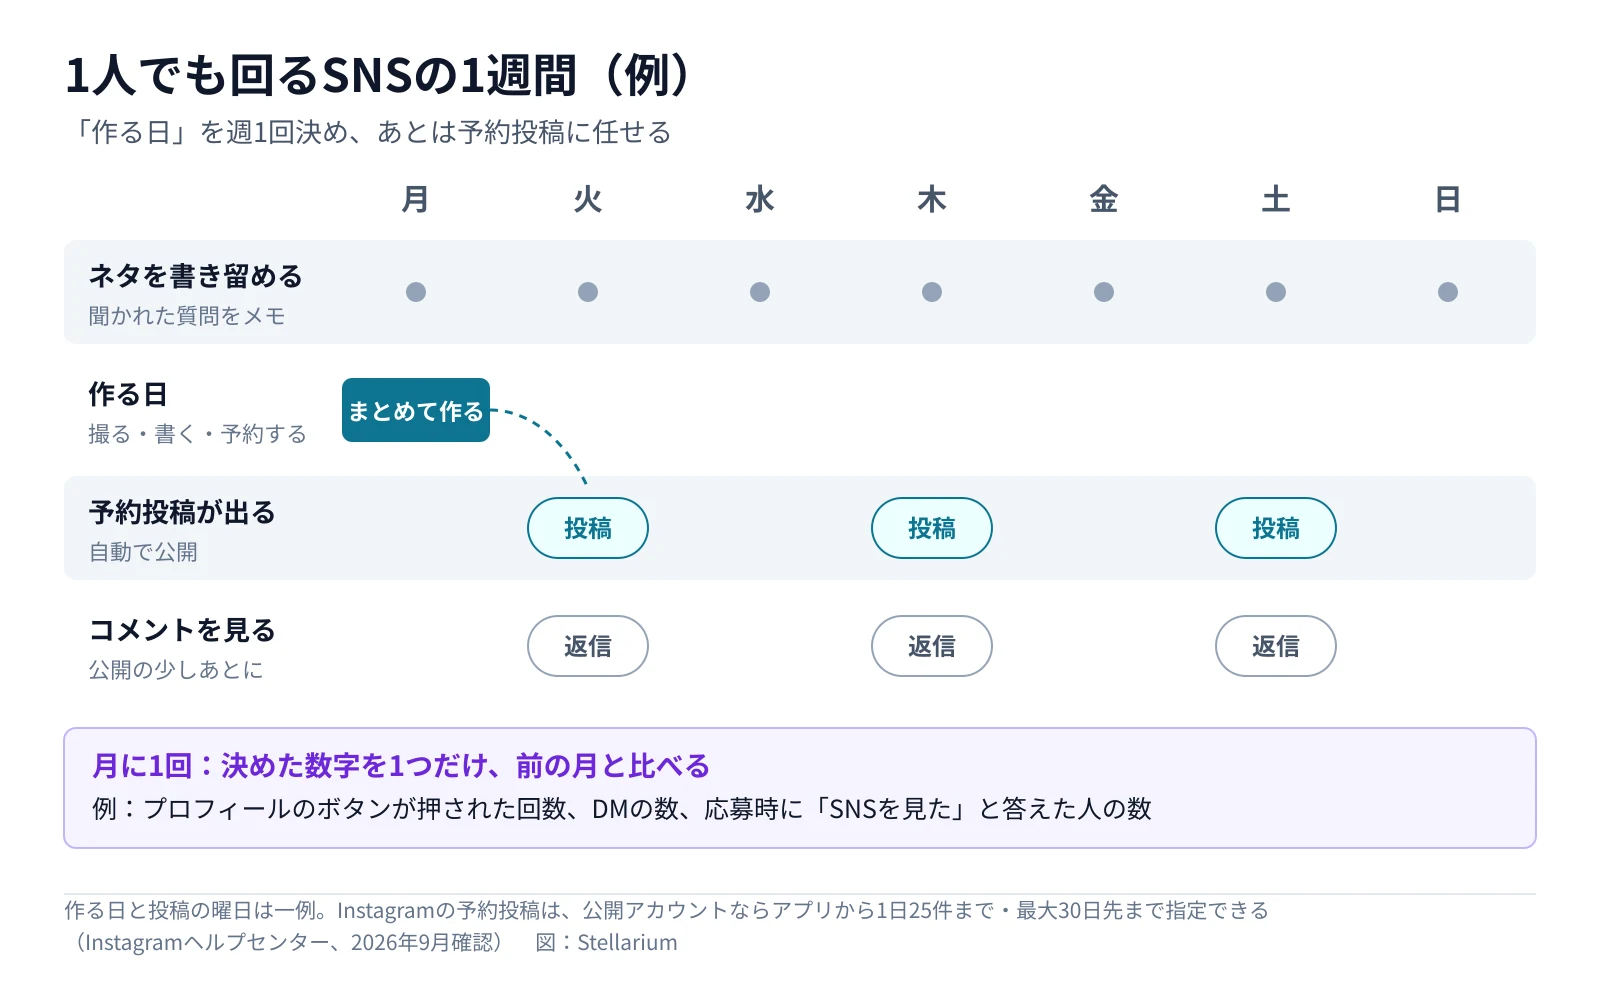1600x988 pixels.
Task: Click the 返信 pill under 木
Action: (x=932, y=646)
